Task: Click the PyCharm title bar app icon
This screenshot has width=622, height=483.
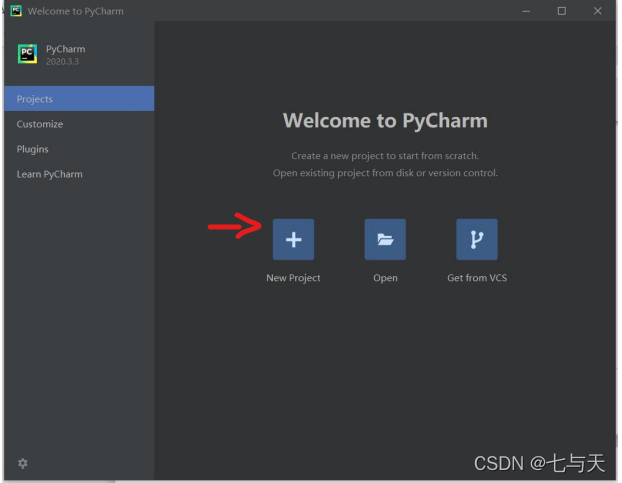Action: 16,11
